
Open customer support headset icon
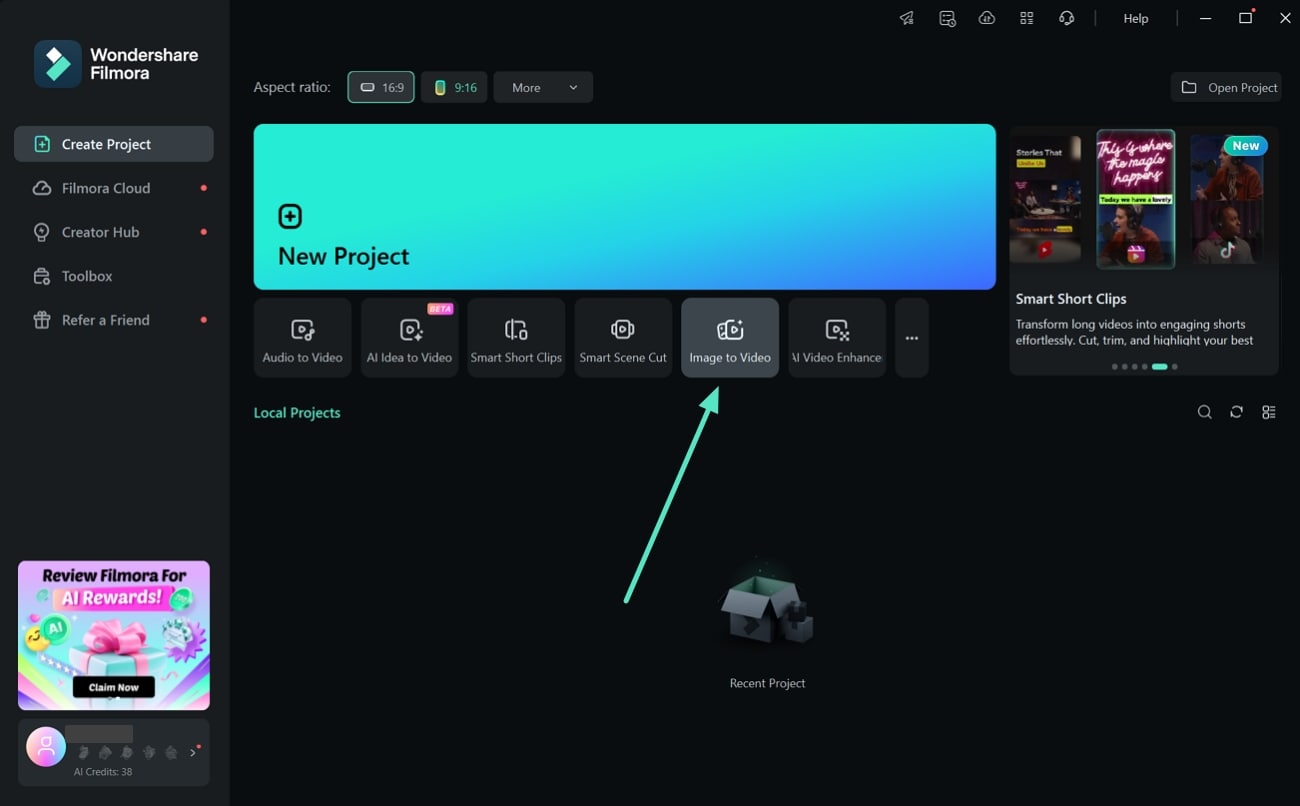1067,18
